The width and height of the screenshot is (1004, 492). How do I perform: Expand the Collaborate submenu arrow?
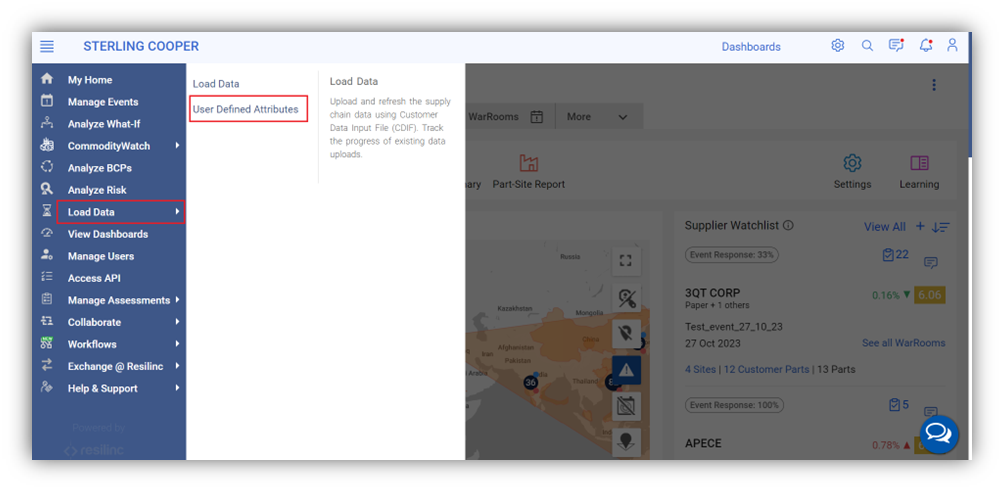(x=177, y=322)
